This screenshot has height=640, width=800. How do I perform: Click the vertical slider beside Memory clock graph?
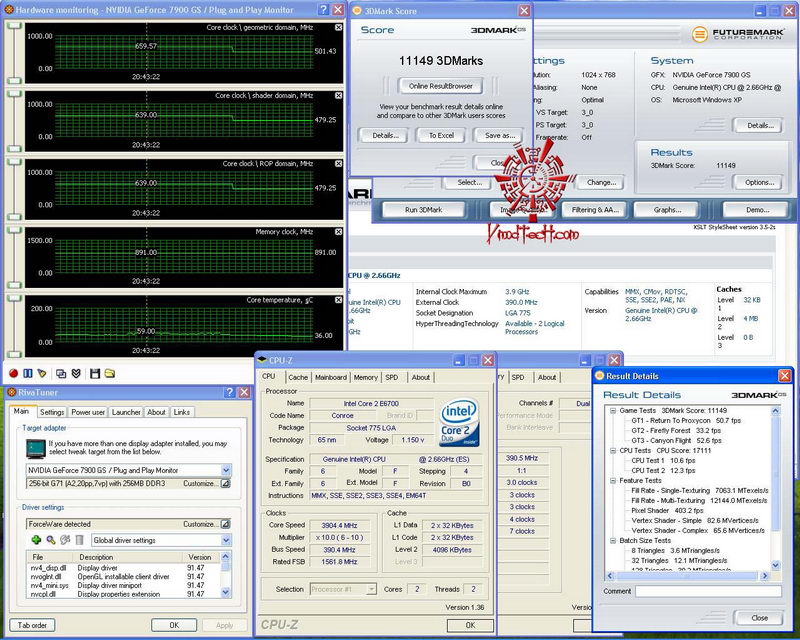pyautogui.click(x=15, y=257)
